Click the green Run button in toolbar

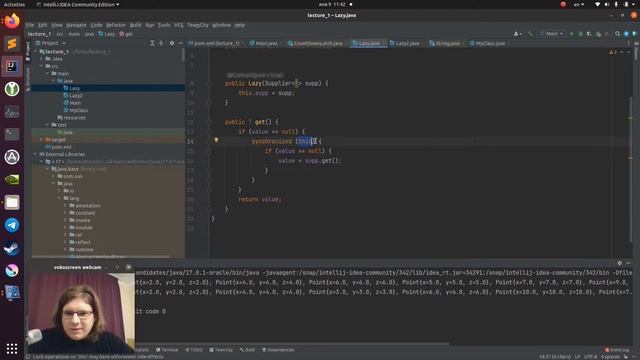[571, 34]
